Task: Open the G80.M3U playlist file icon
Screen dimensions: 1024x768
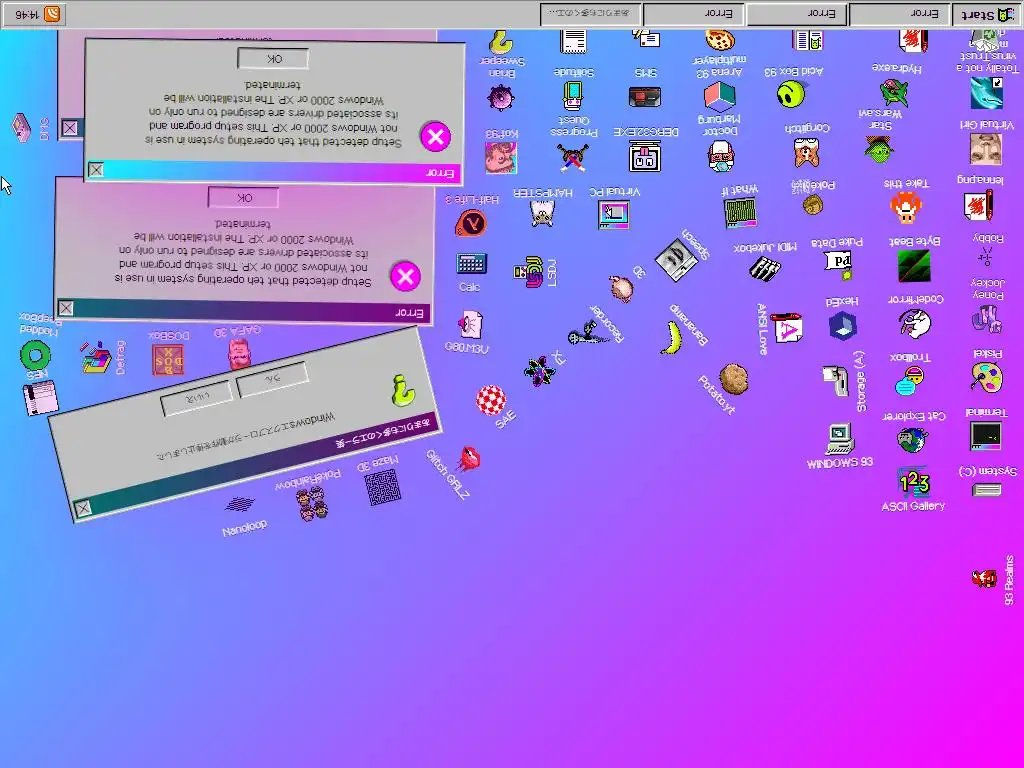Action: tap(470, 325)
